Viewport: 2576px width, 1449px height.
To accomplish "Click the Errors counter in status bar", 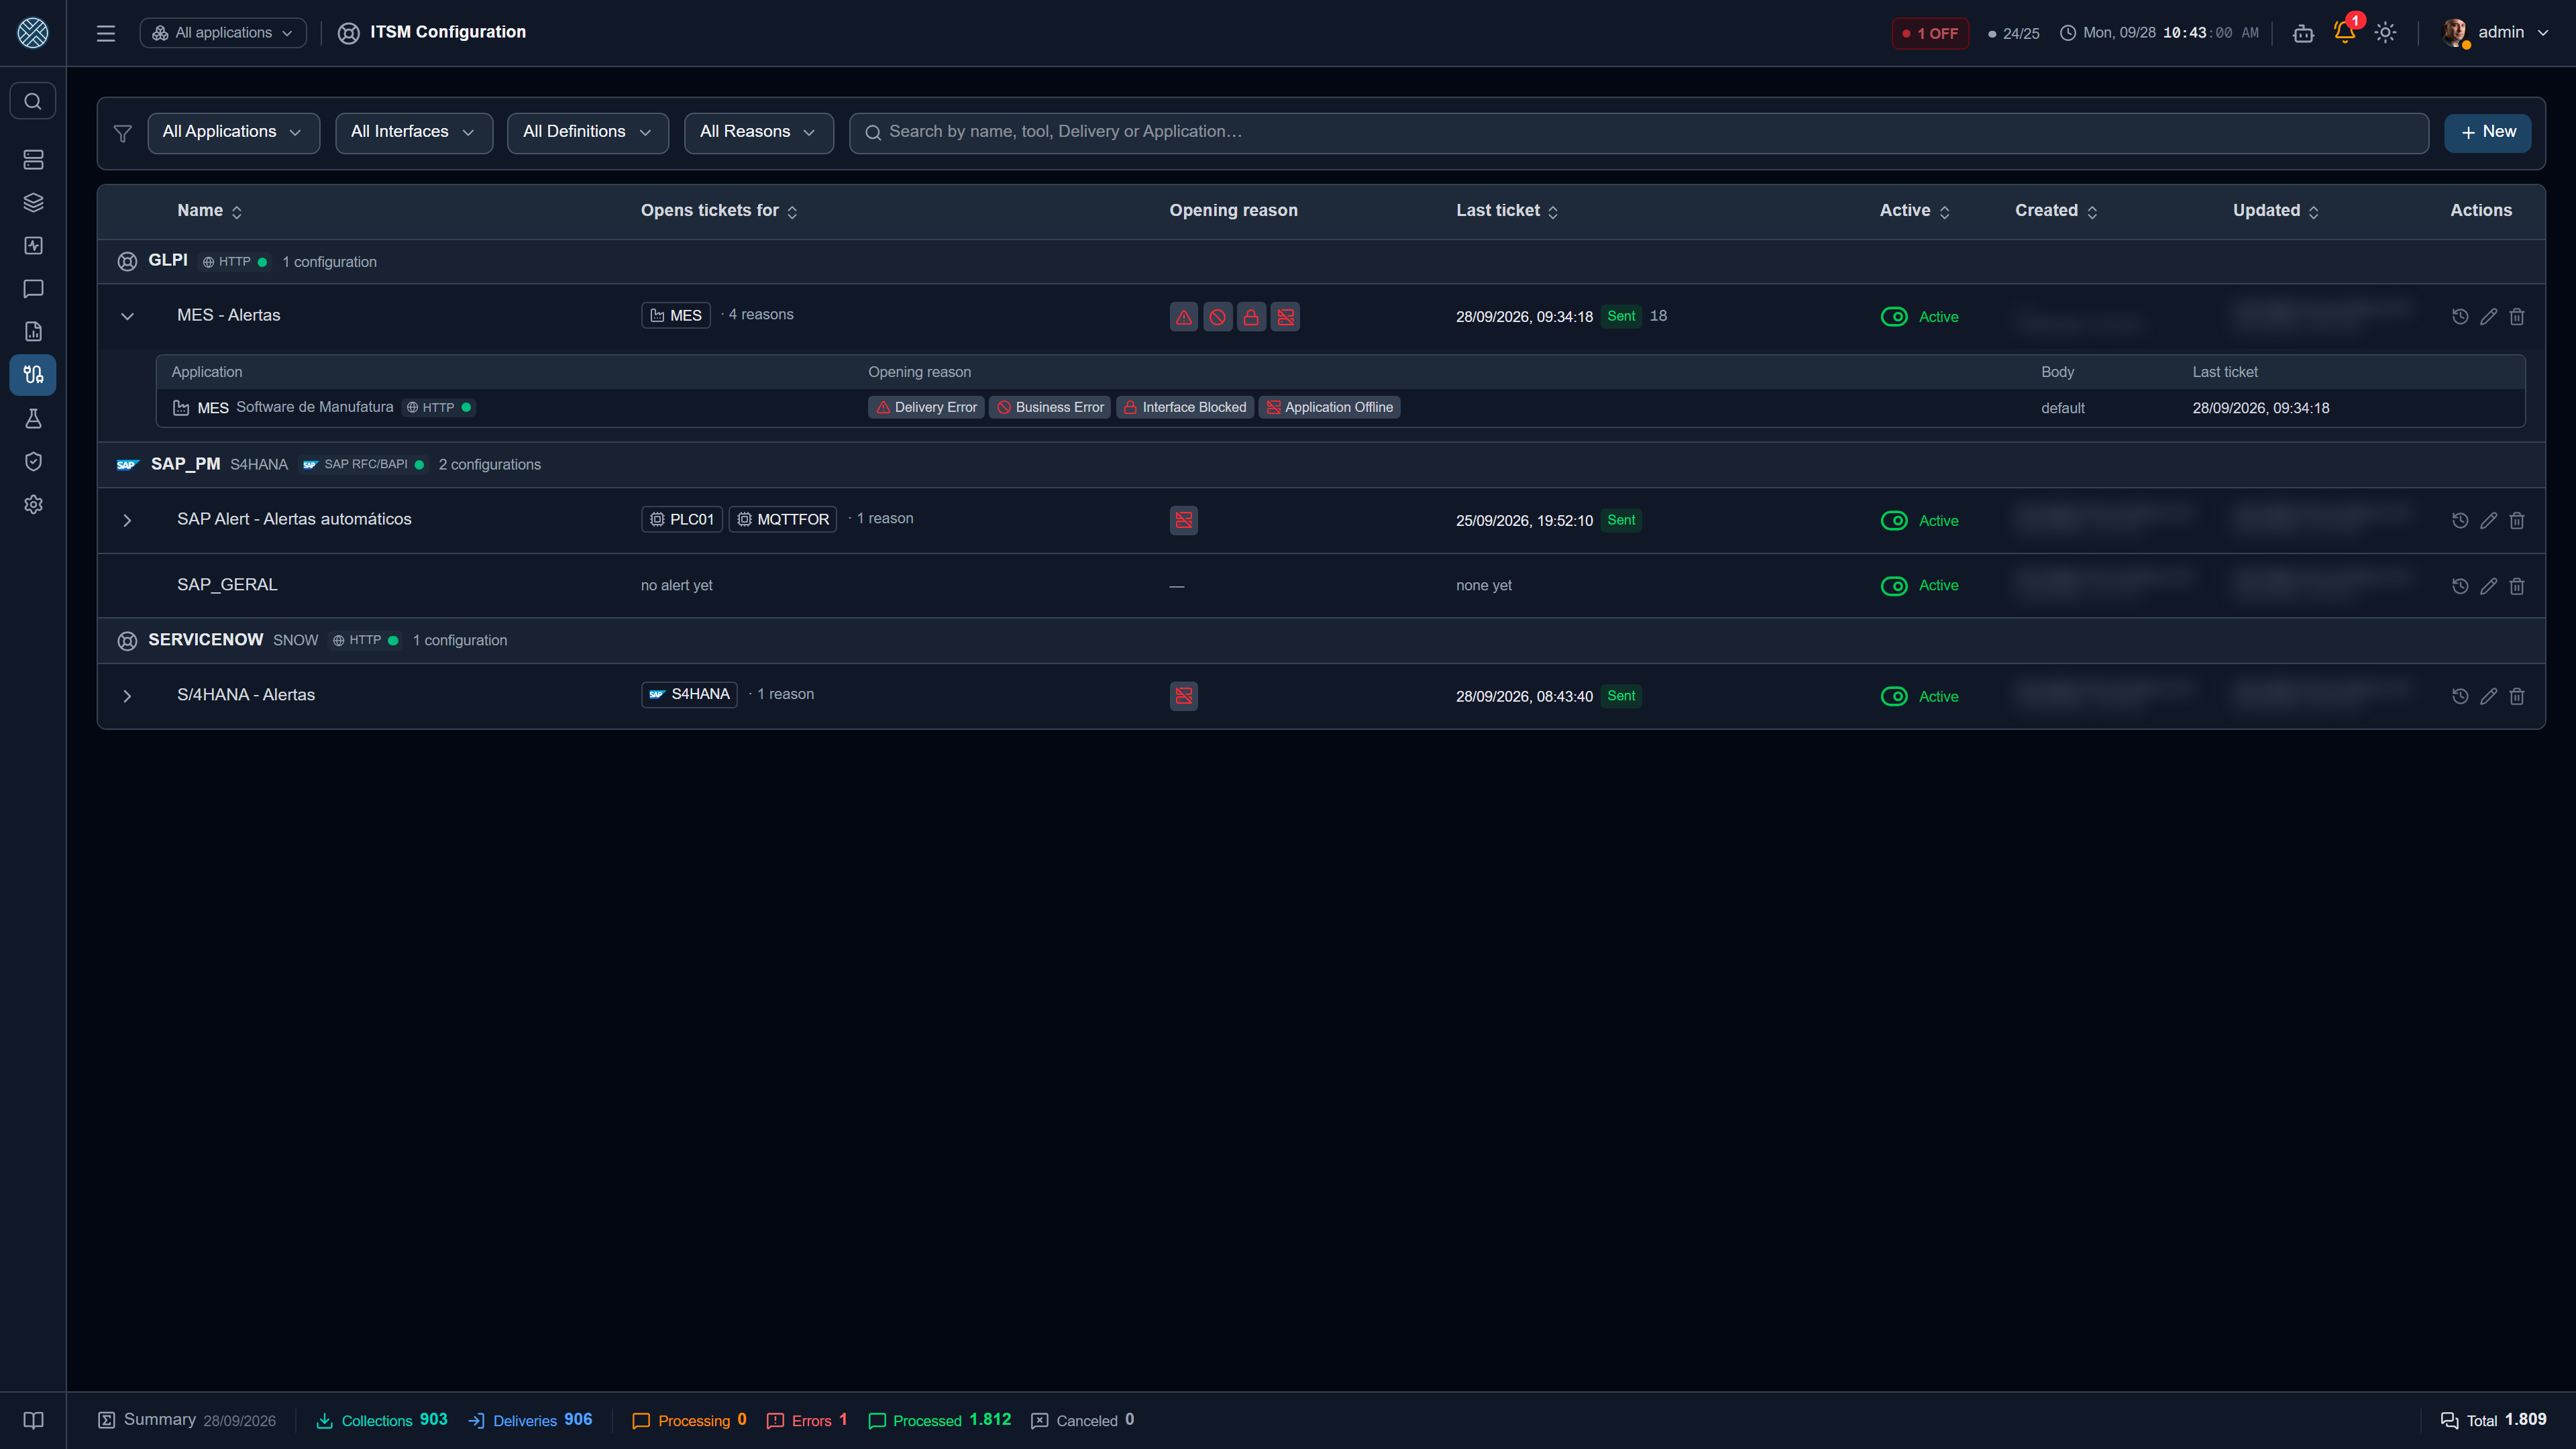I will pos(807,1420).
